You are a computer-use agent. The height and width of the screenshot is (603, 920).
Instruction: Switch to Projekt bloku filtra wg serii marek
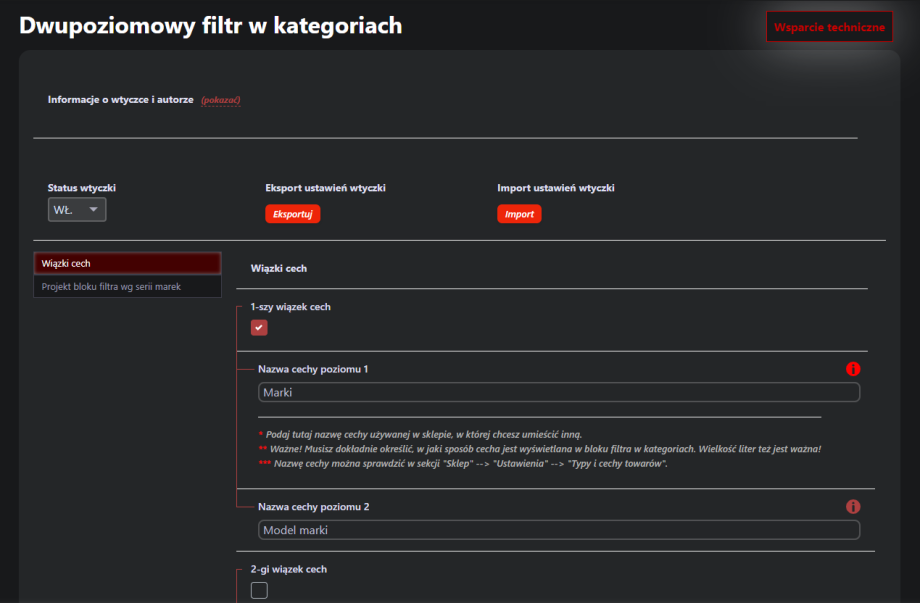127,287
